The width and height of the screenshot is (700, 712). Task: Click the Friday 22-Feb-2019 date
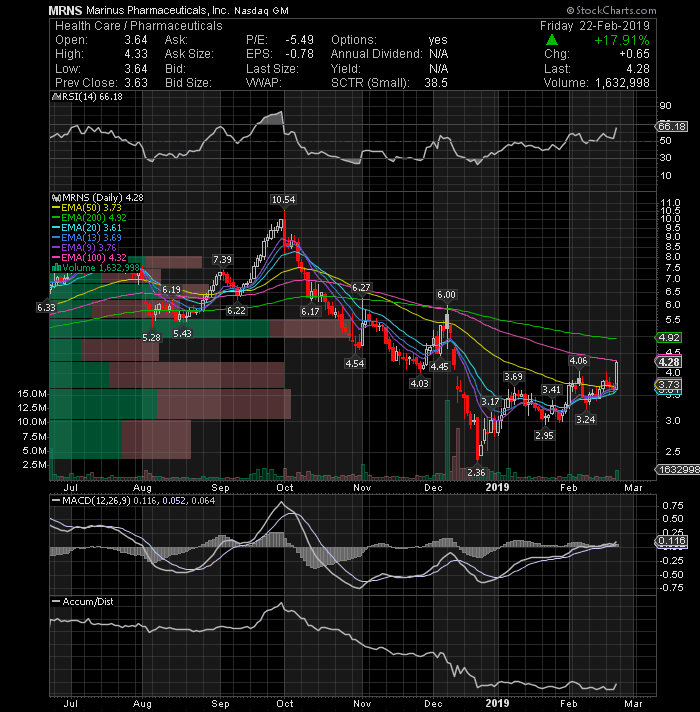[595, 26]
